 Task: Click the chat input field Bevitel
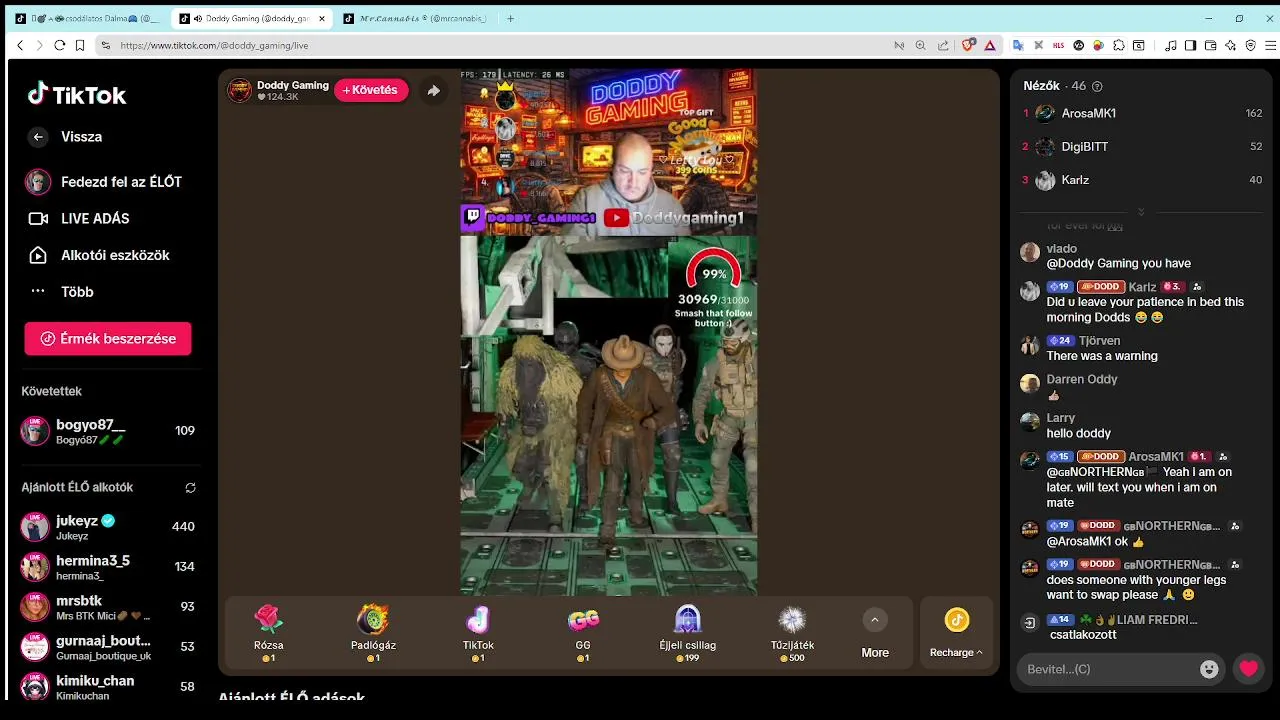click(x=1107, y=669)
